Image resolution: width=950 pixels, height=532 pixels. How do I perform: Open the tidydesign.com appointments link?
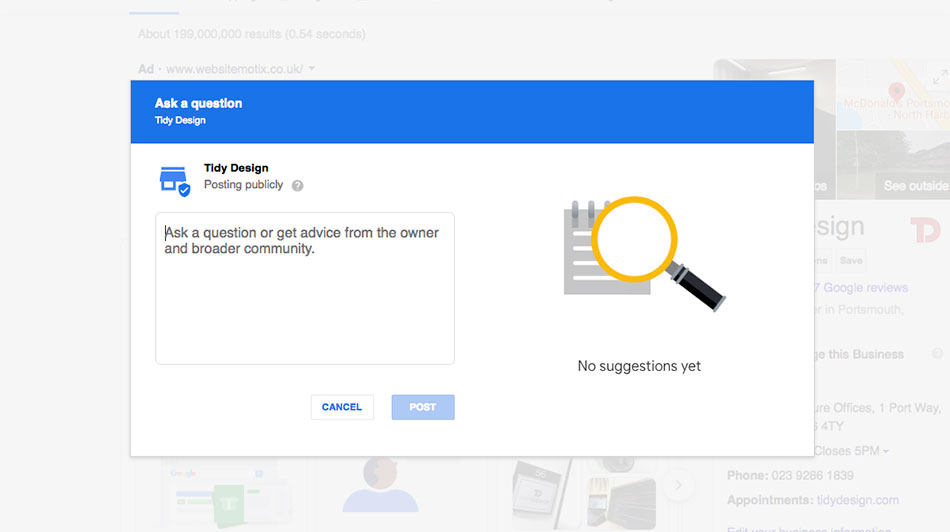click(857, 500)
